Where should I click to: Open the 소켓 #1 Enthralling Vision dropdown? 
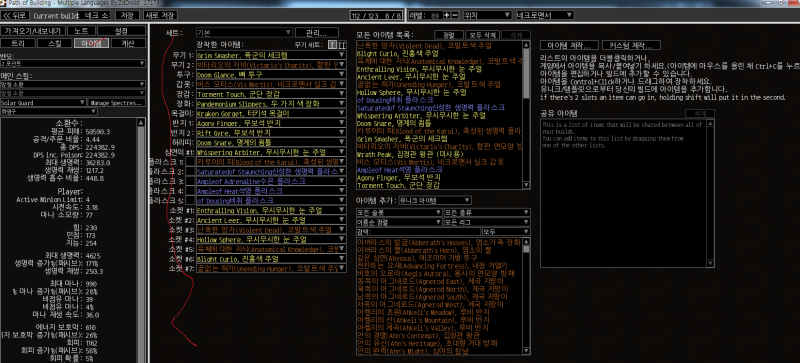pyautogui.click(x=271, y=210)
